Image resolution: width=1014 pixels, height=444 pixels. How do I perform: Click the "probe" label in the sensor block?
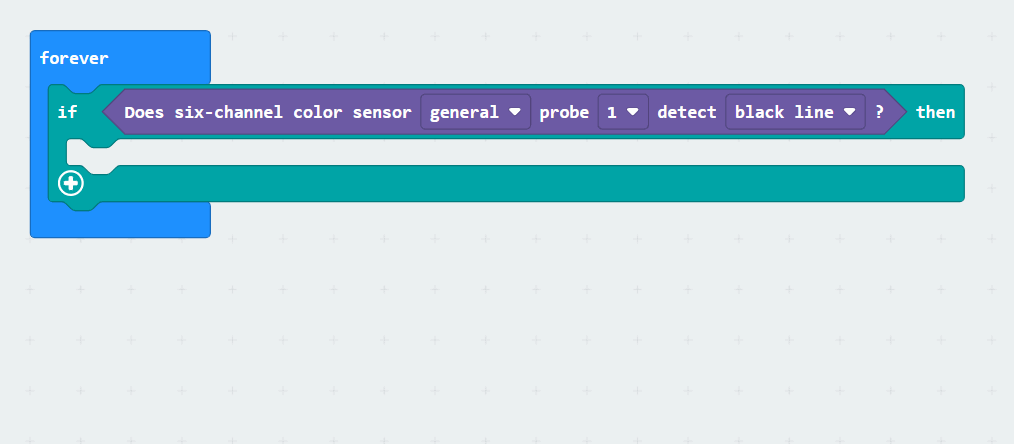coord(564,112)
